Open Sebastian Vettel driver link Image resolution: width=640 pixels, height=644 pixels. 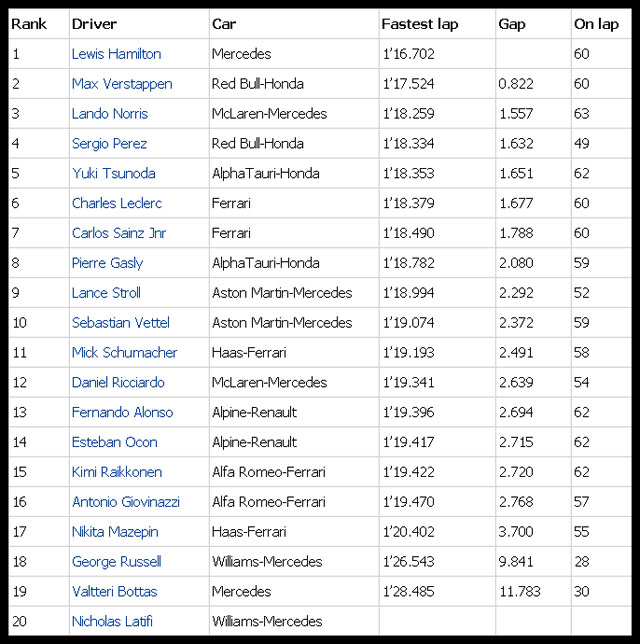(120, 323)
